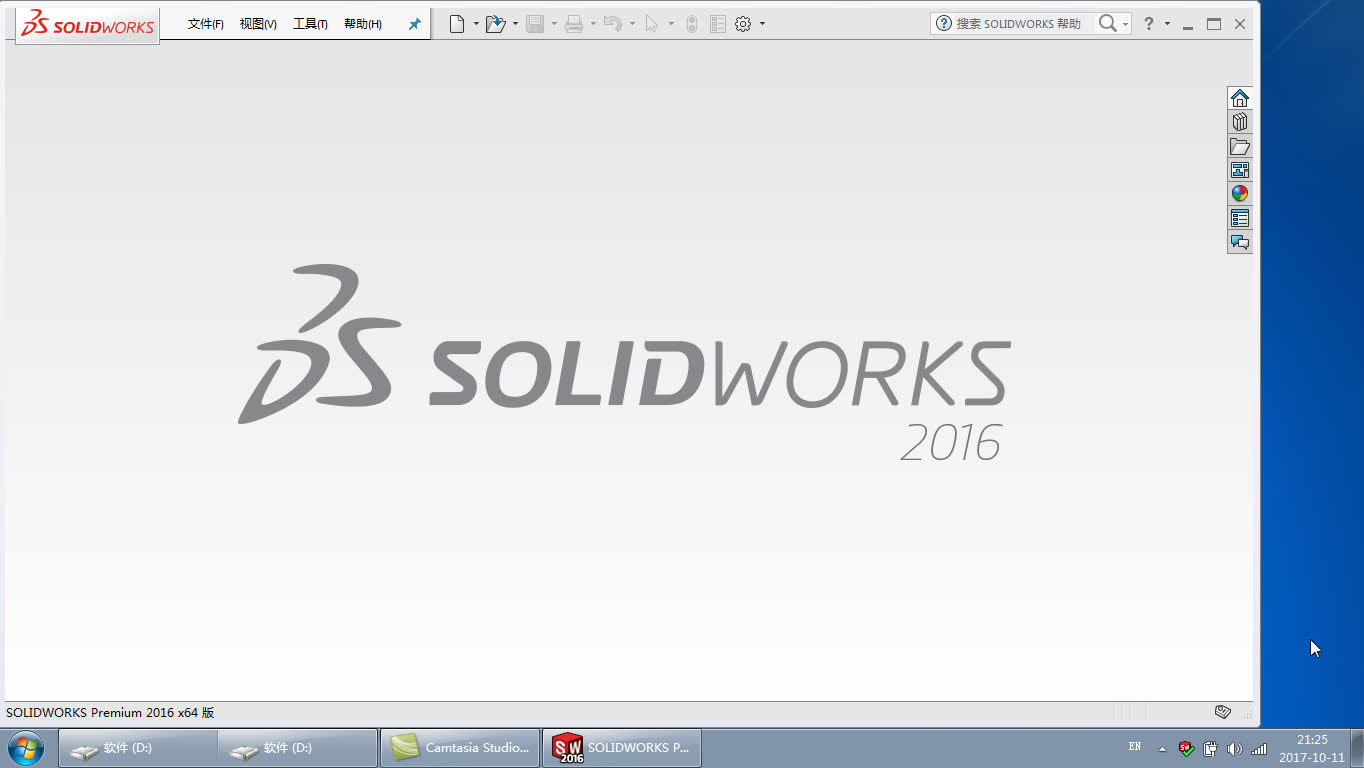This screenshot has width=1364, height=768.
Task: Create a new document with New icon
Action: [x=457, y=24]
